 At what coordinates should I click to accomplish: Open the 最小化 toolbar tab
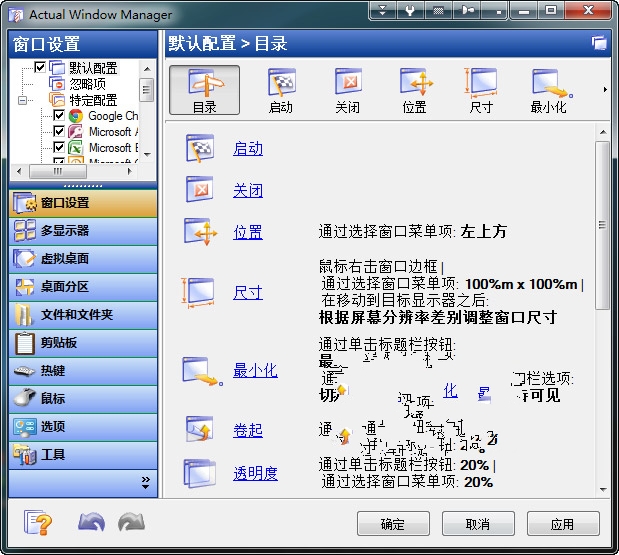(x=549, y=90)
